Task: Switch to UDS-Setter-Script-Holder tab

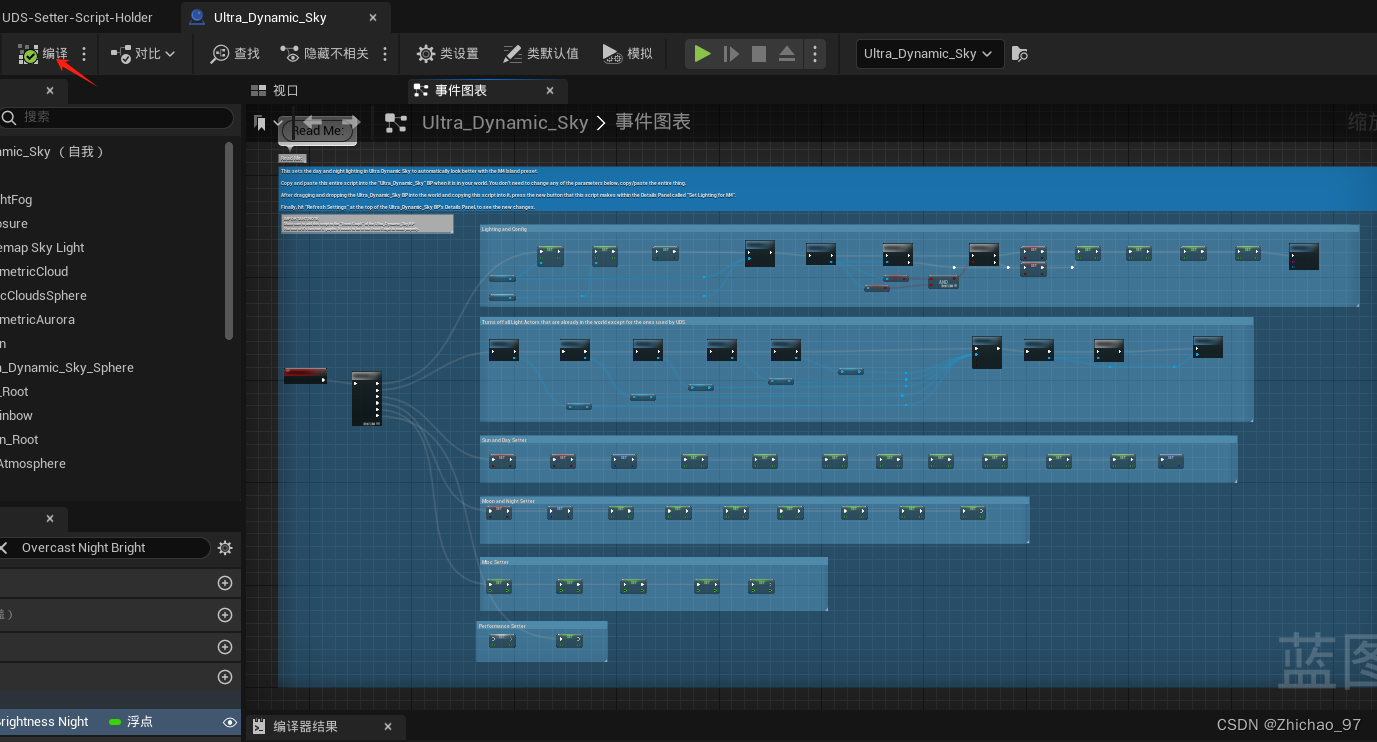Action: 77,17
